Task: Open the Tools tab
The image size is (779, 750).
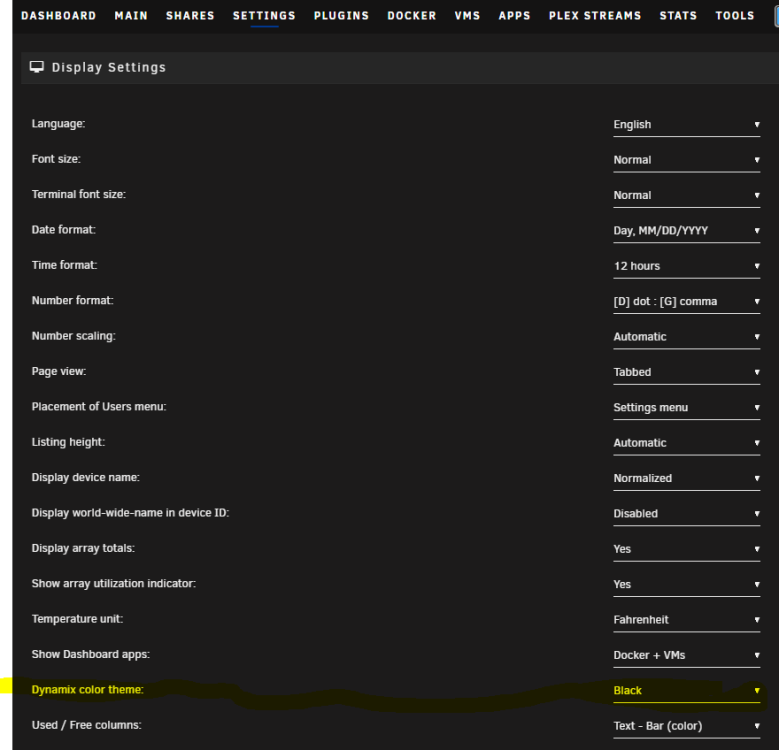Action: click(735, 16)
